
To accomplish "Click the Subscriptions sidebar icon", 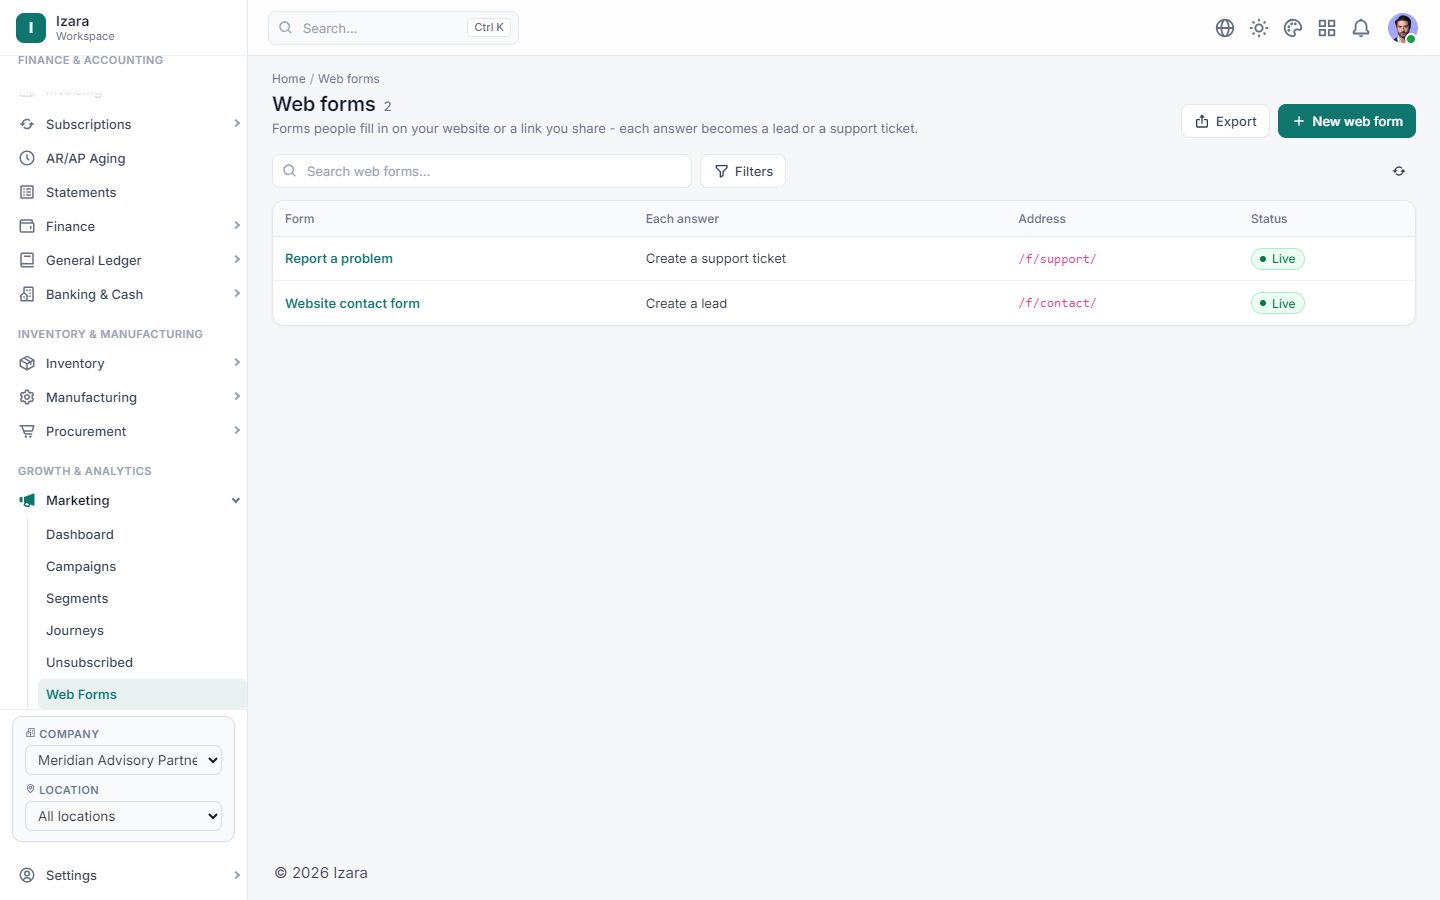I will [x=27, y=124].
